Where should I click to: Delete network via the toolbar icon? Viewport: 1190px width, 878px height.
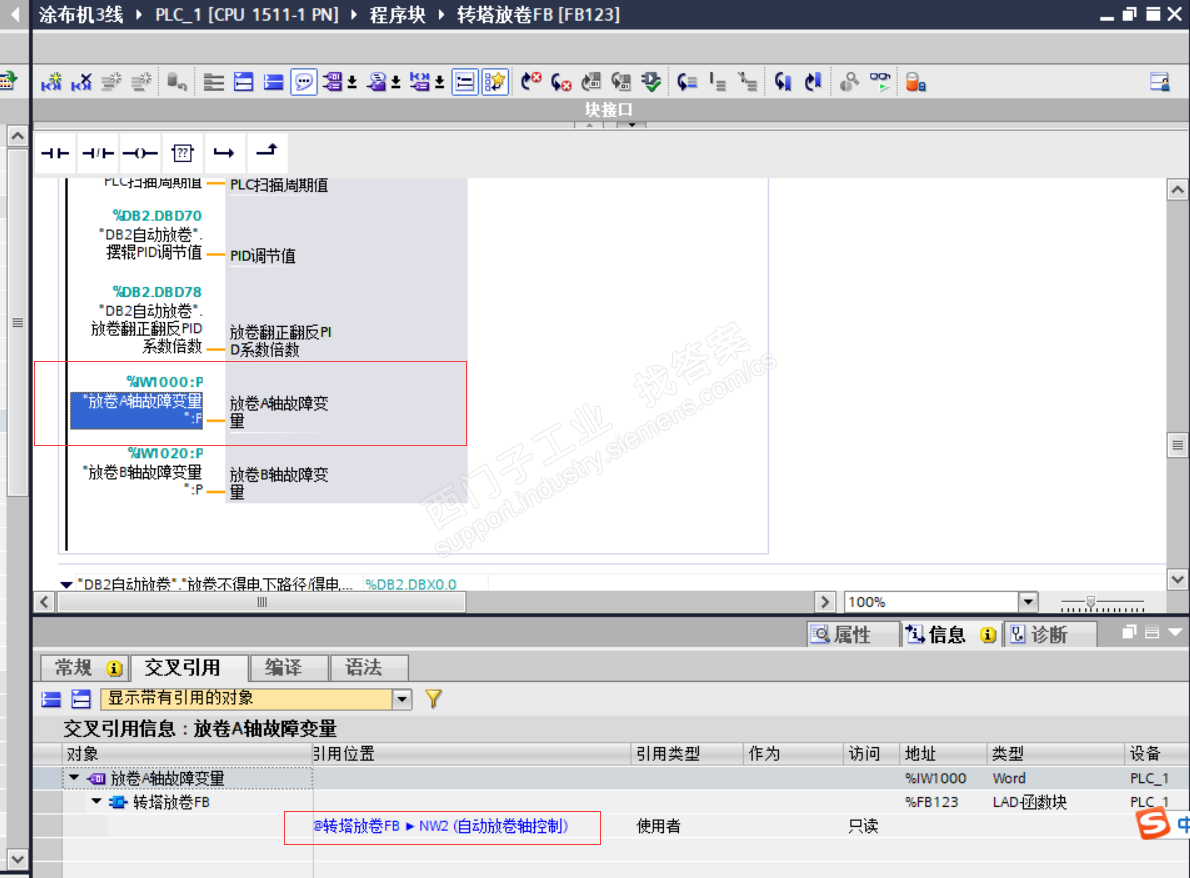(81, 82)
